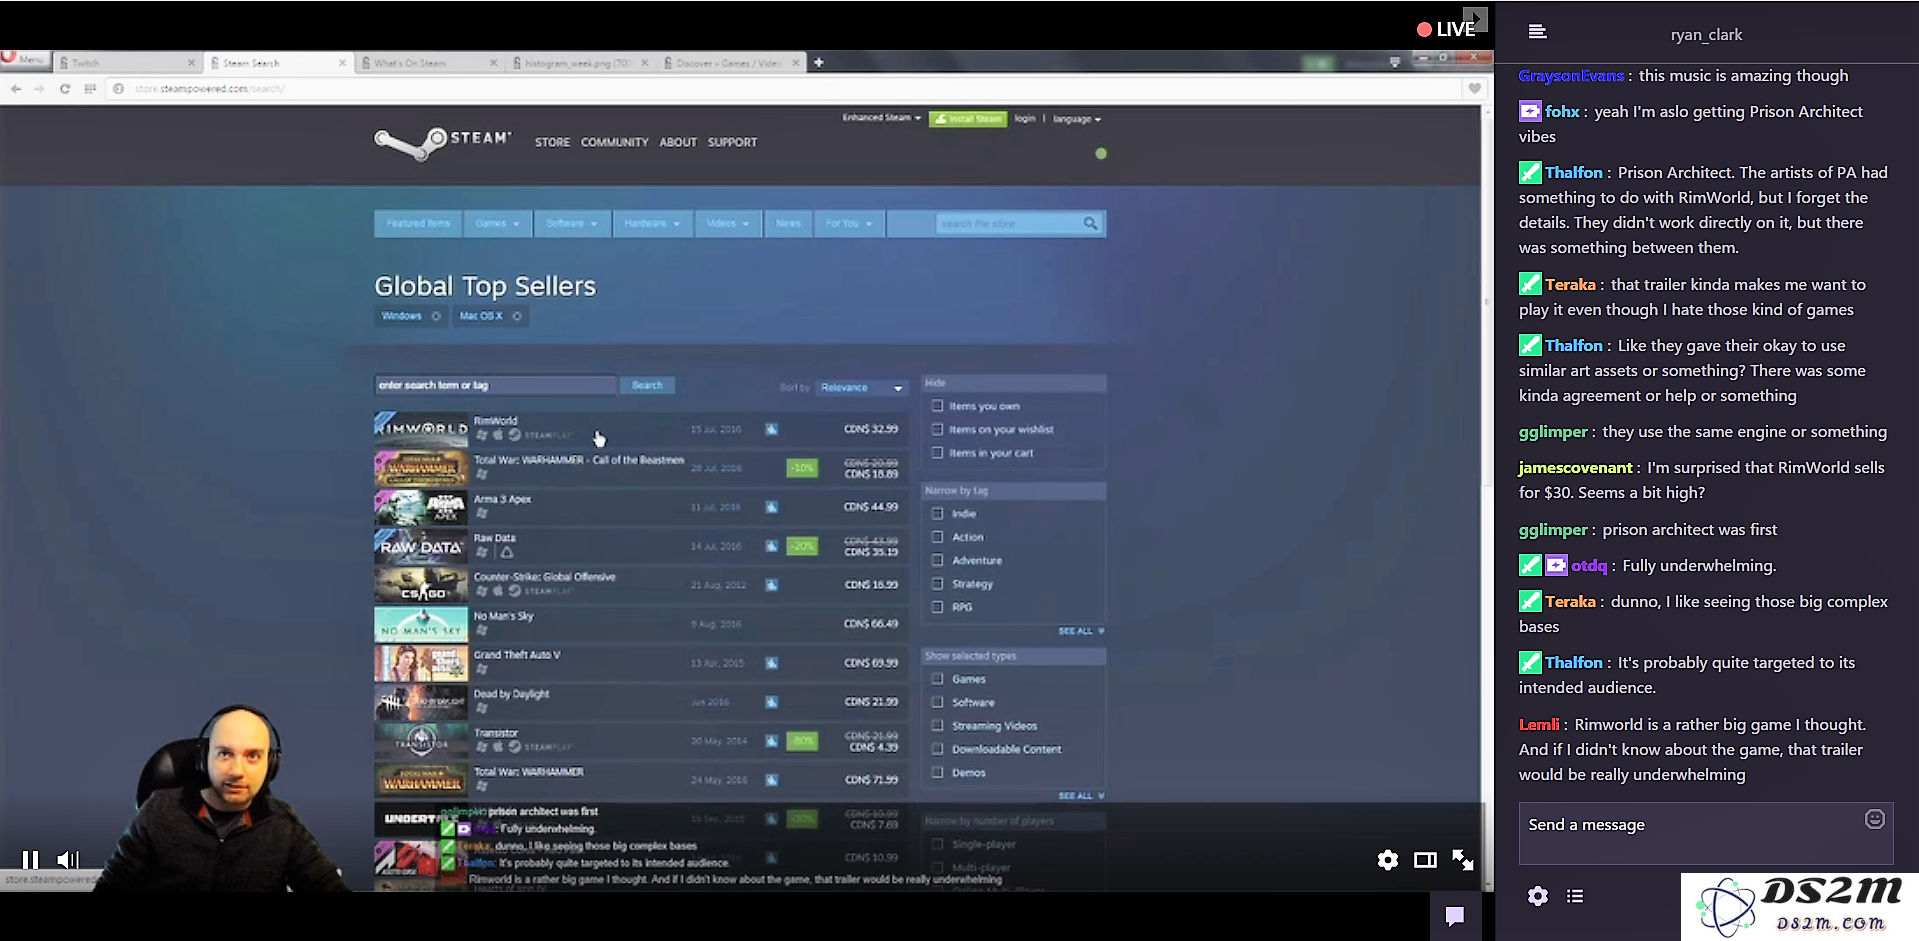This screenshot has width=1919, height=941.
Task: Enable Action tag checkbox
Action: pyautogui.click(x=937, y=537)
